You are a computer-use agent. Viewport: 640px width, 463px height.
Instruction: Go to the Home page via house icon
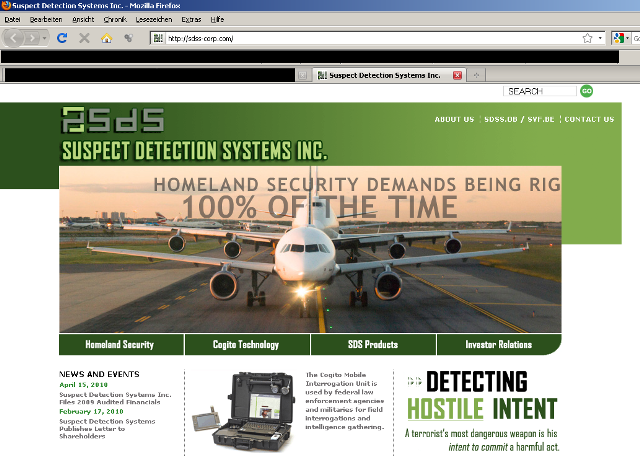click(106, 38)
